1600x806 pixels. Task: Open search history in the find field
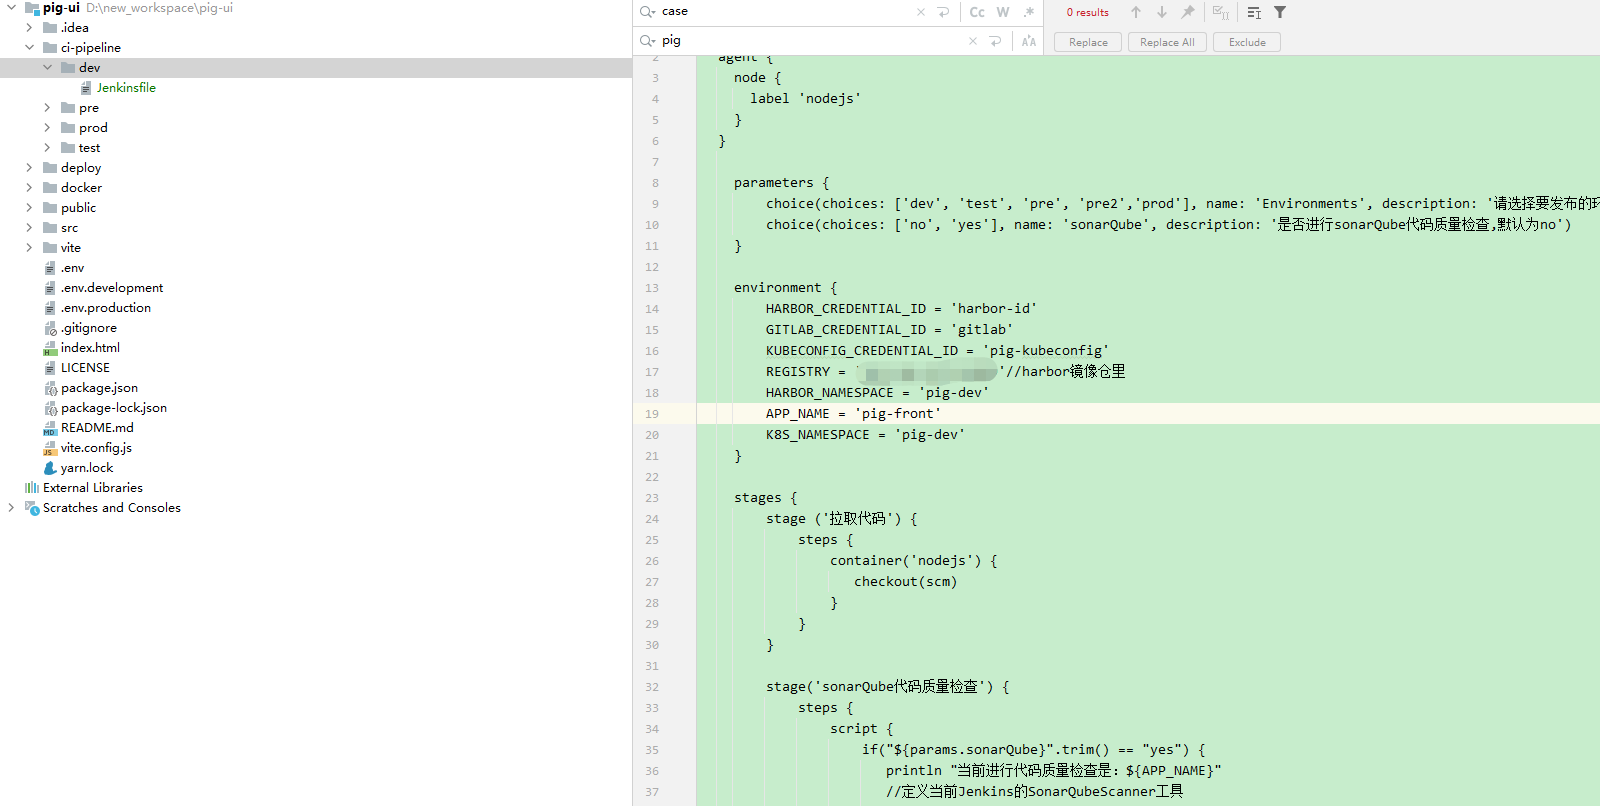tap(647, 12)
